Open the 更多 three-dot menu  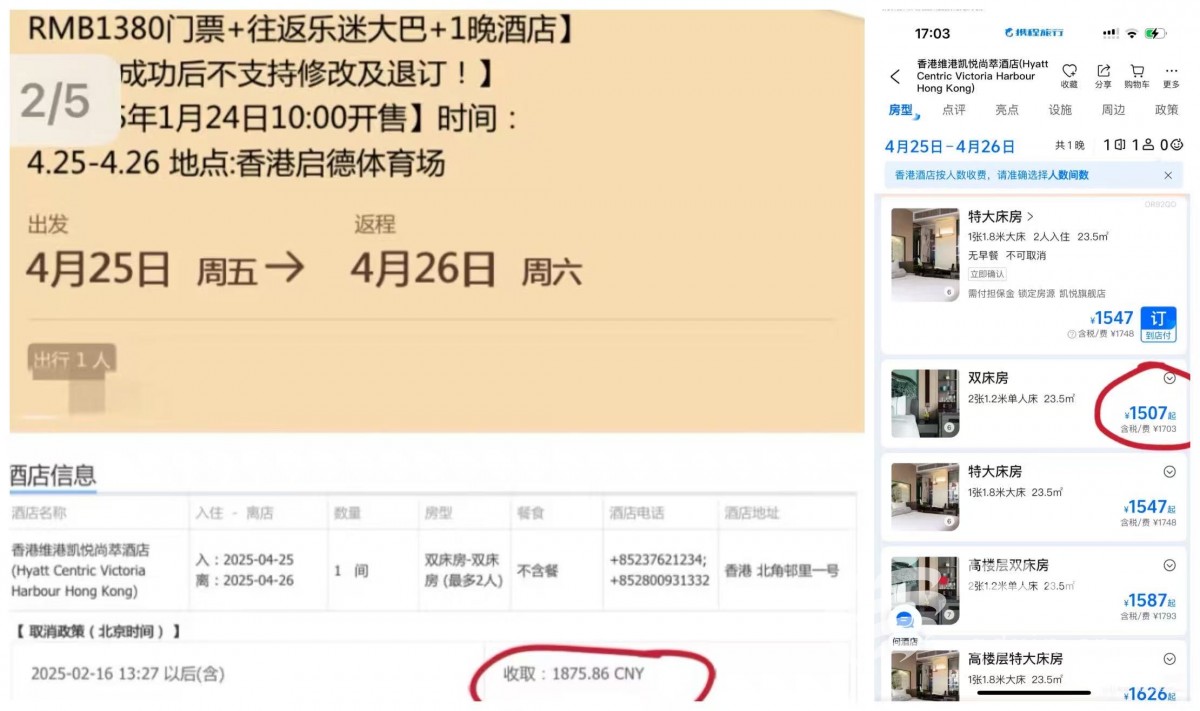(1171, 70)
